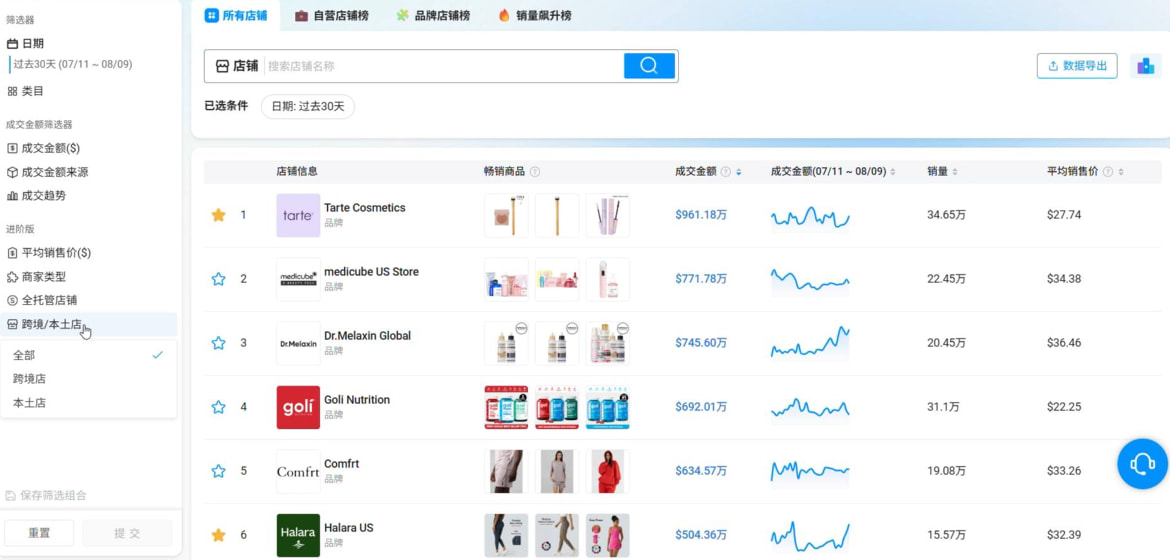Click the Goli Nutrition red logo
The height and width of the screenshot is (560, 1170).
(x=298, y=408)
